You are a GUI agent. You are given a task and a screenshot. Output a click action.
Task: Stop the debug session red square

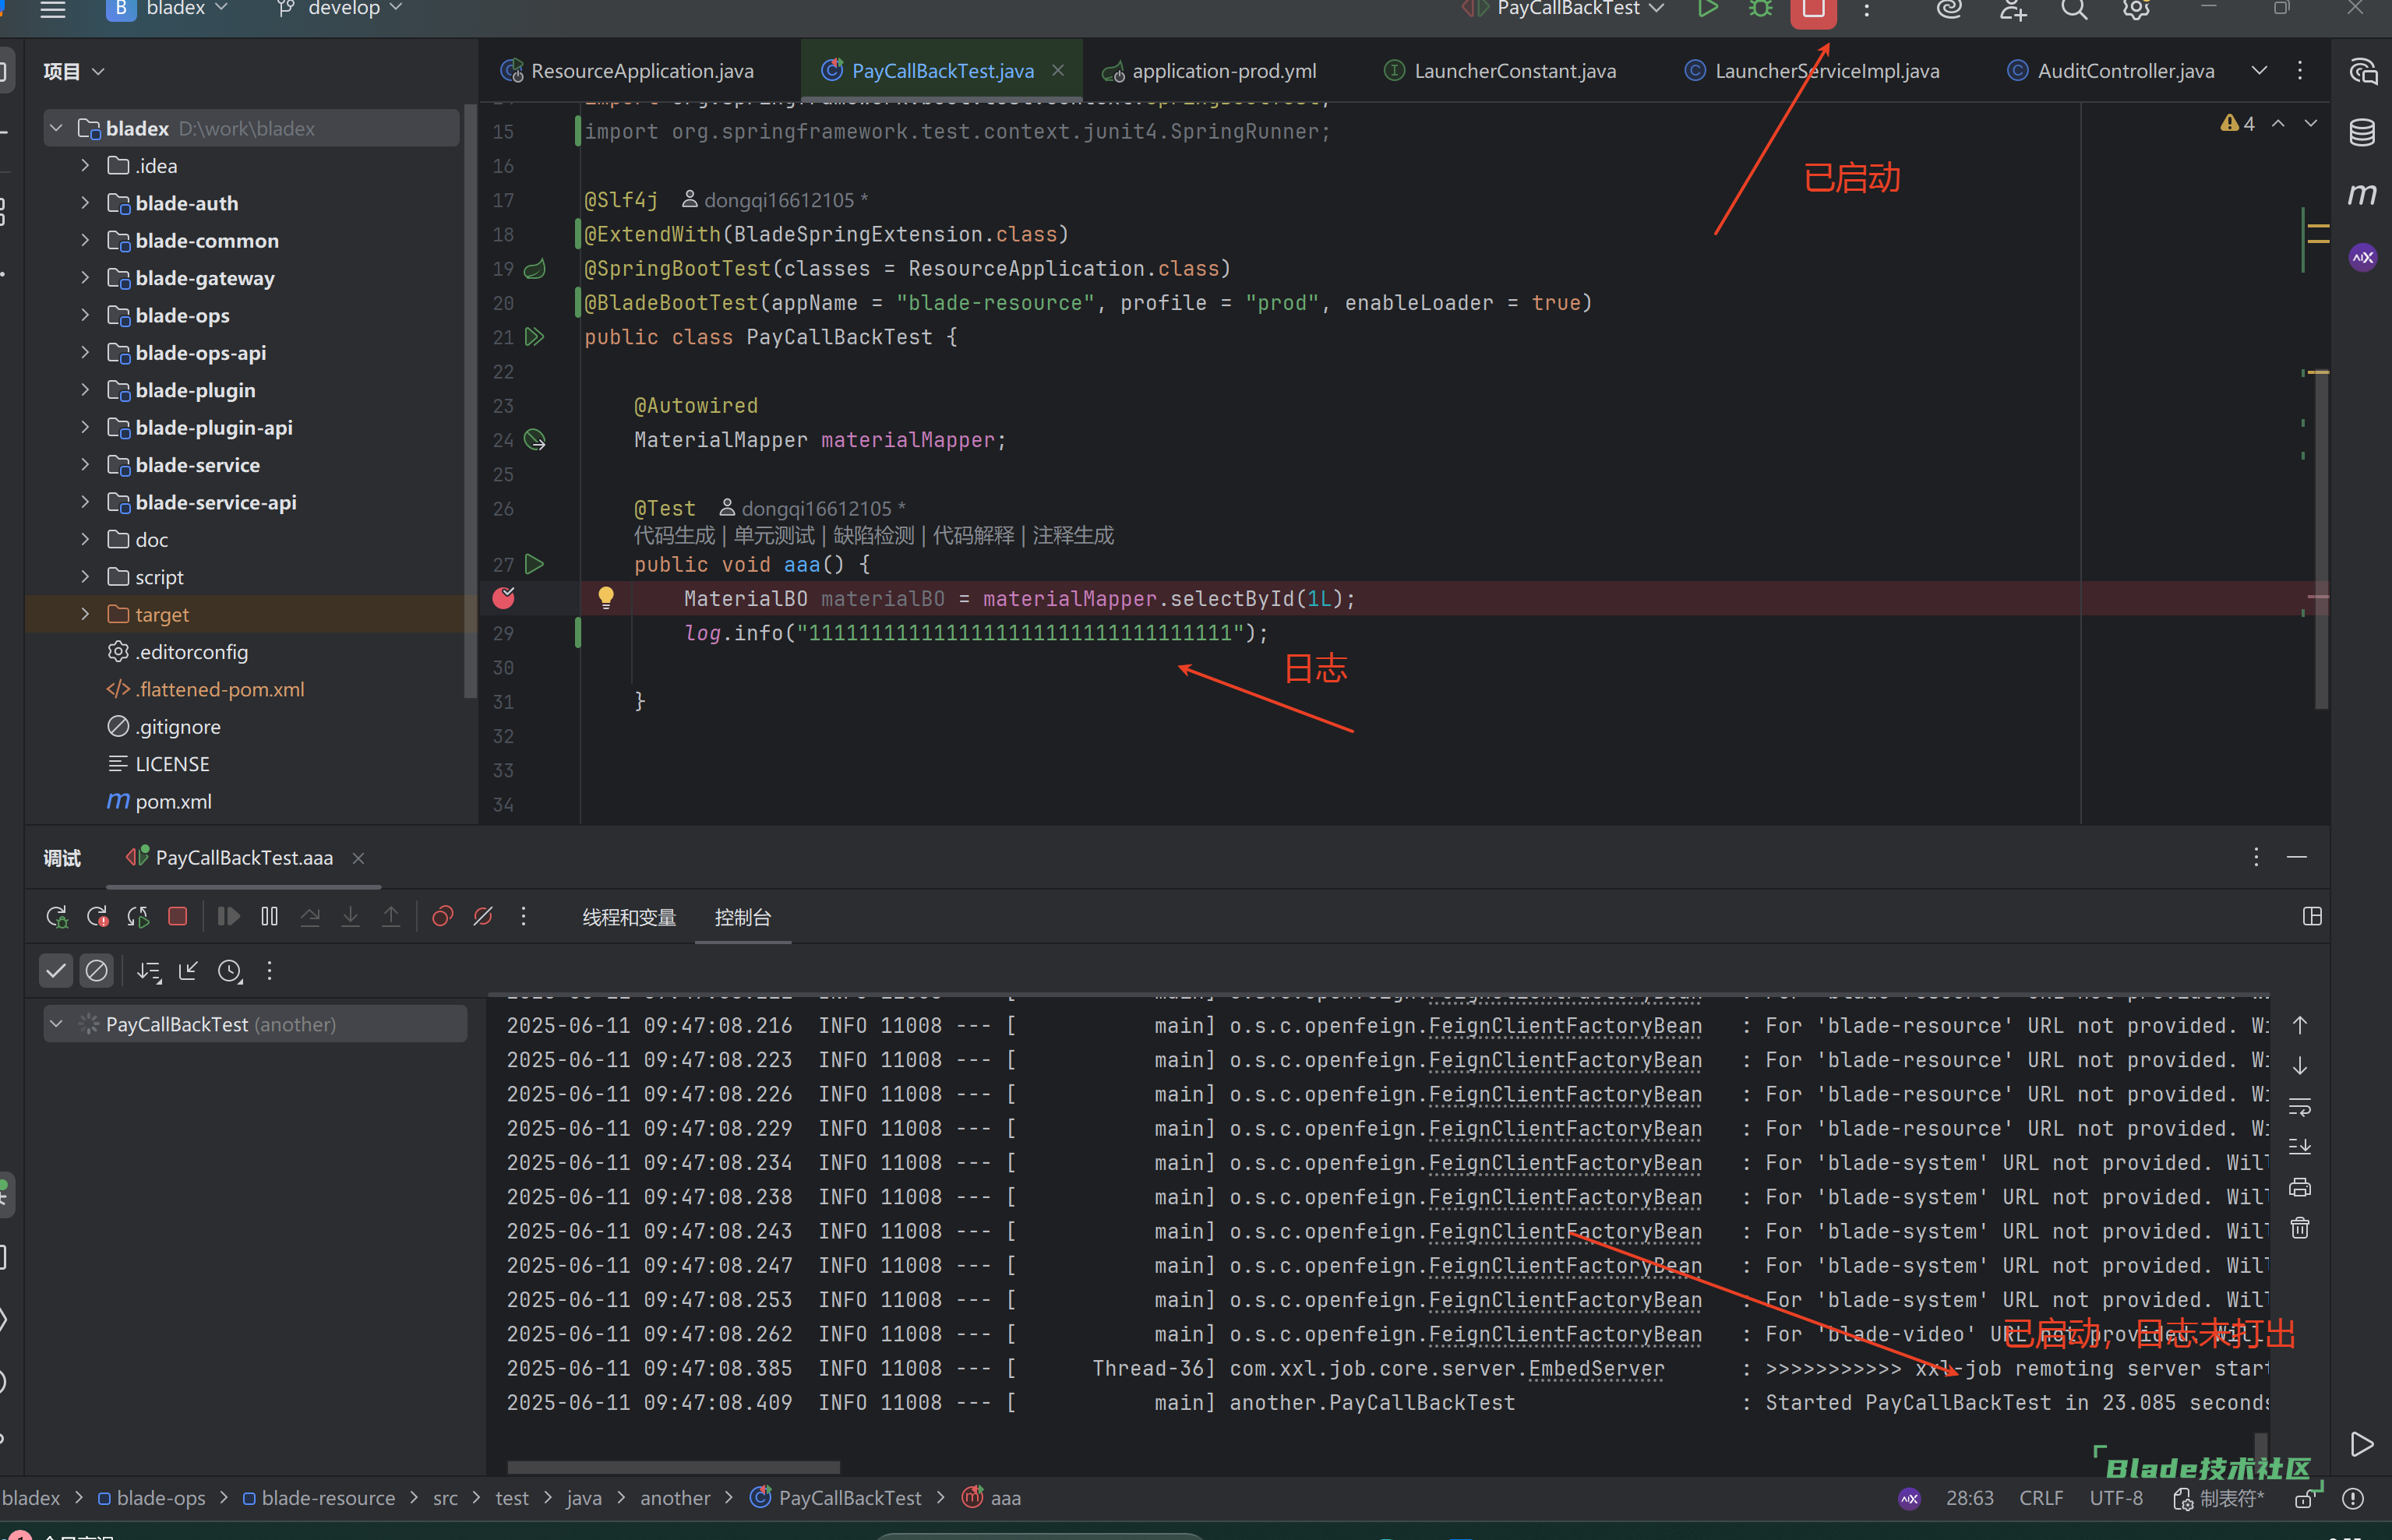coord(178,917)
